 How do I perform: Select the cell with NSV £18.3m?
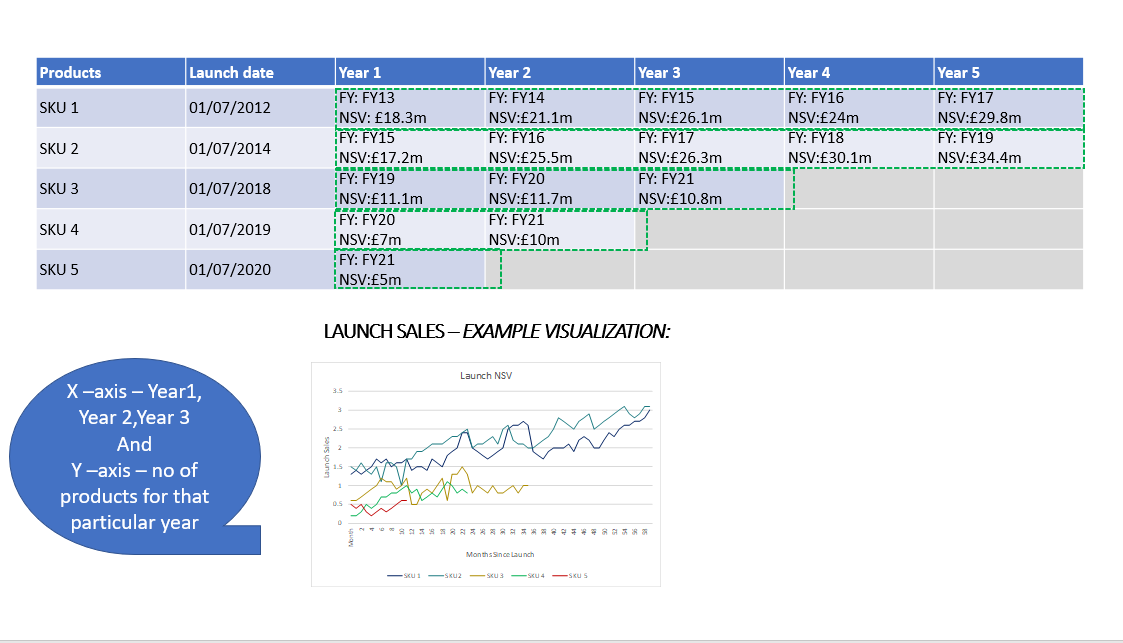pos(410,107)
